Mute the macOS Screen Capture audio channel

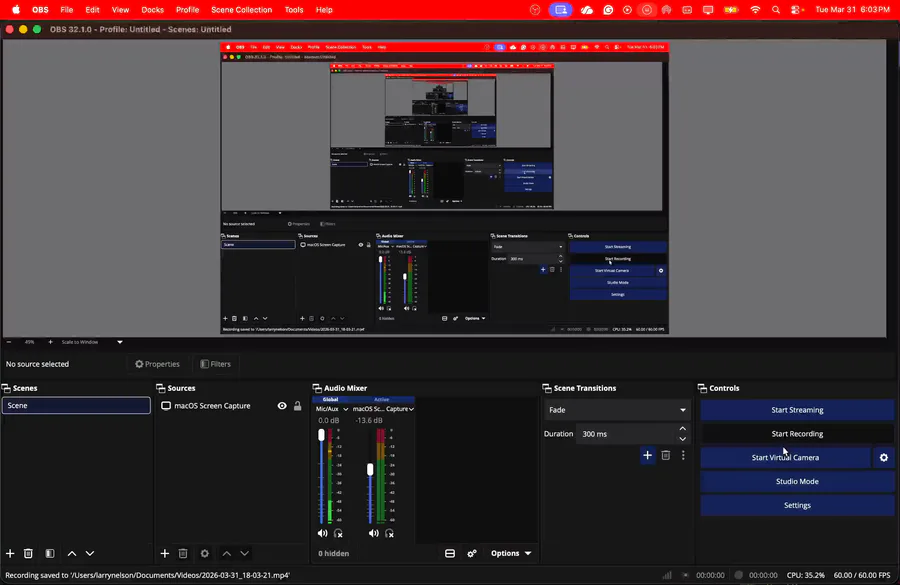tap(374, 533)
